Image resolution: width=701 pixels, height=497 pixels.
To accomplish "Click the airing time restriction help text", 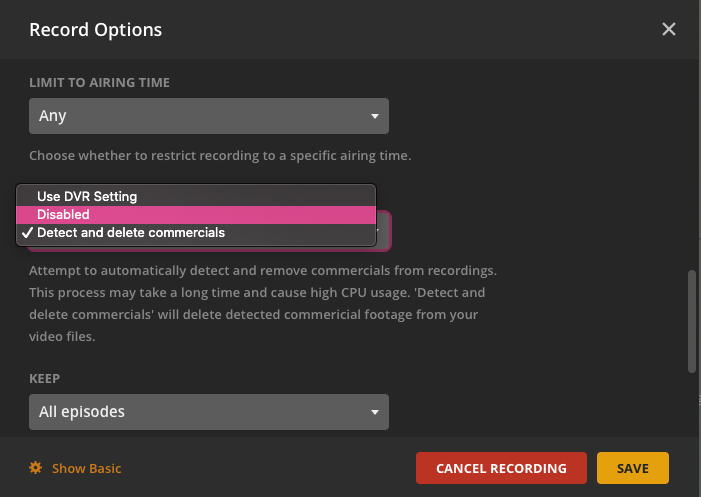I will click(220, 156).
